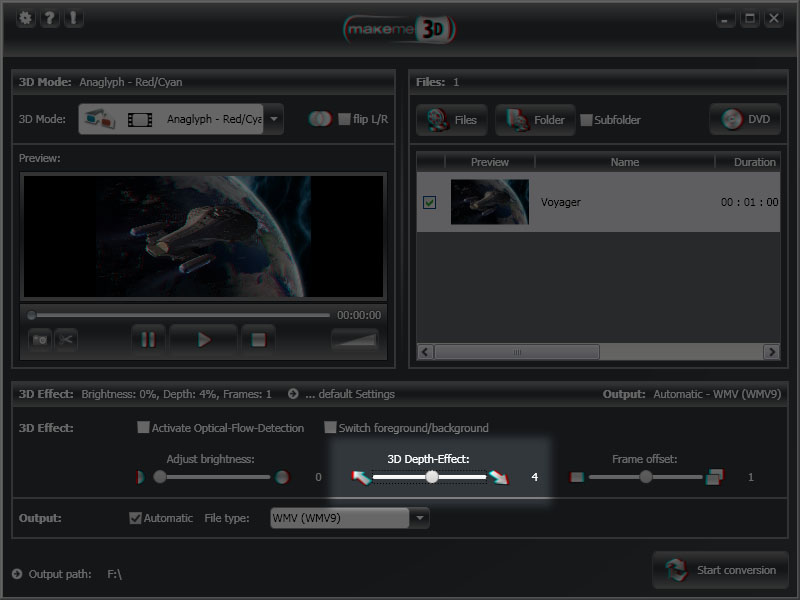Maximize the makeme3D window

pos(749,19)
